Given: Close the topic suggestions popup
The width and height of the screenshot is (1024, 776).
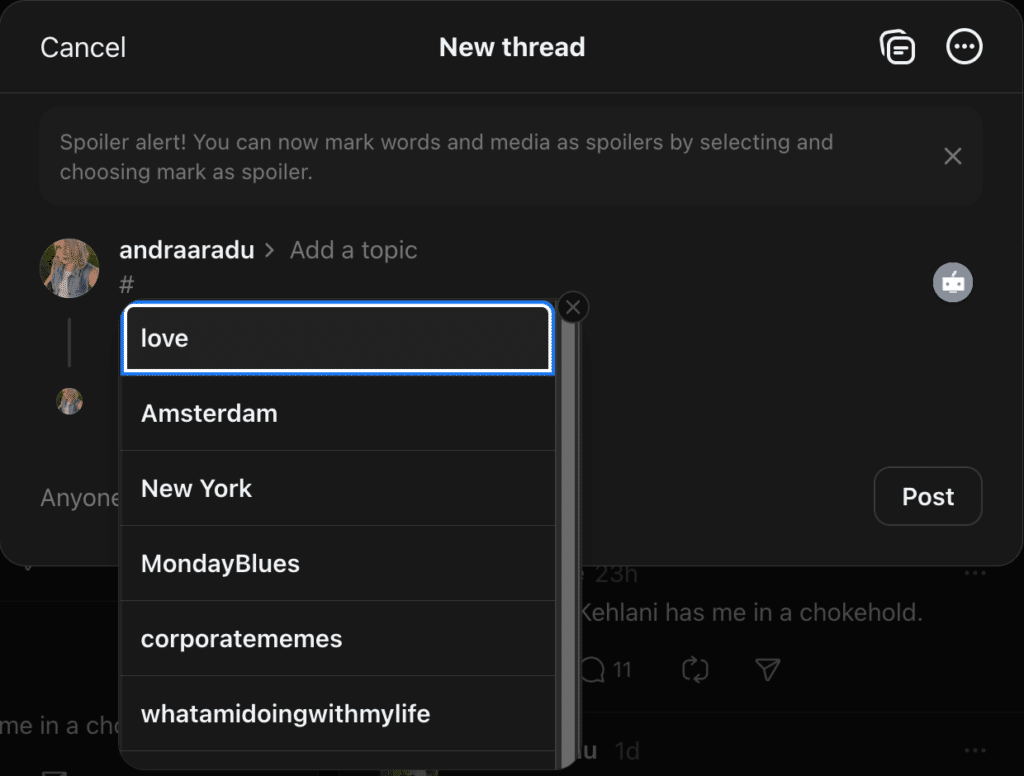Looking at the screenshot, I should pyautogui.click(x=572, y=307).
